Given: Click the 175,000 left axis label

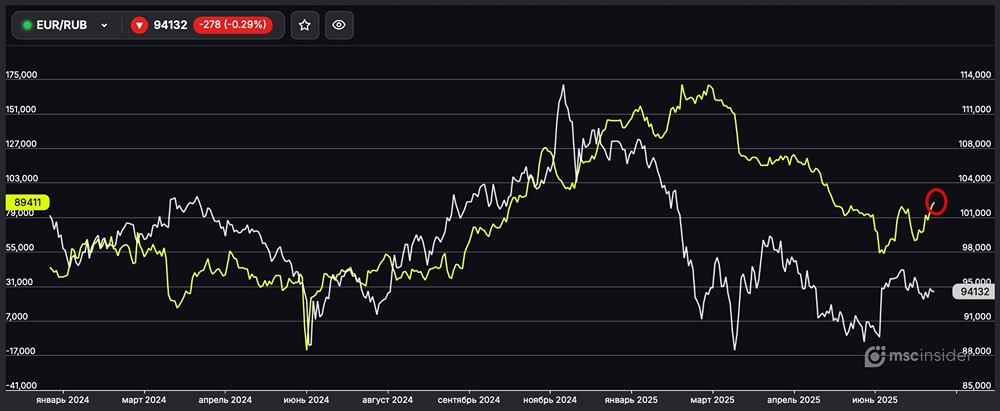Looking at the screenshot, I should (21, 75).
